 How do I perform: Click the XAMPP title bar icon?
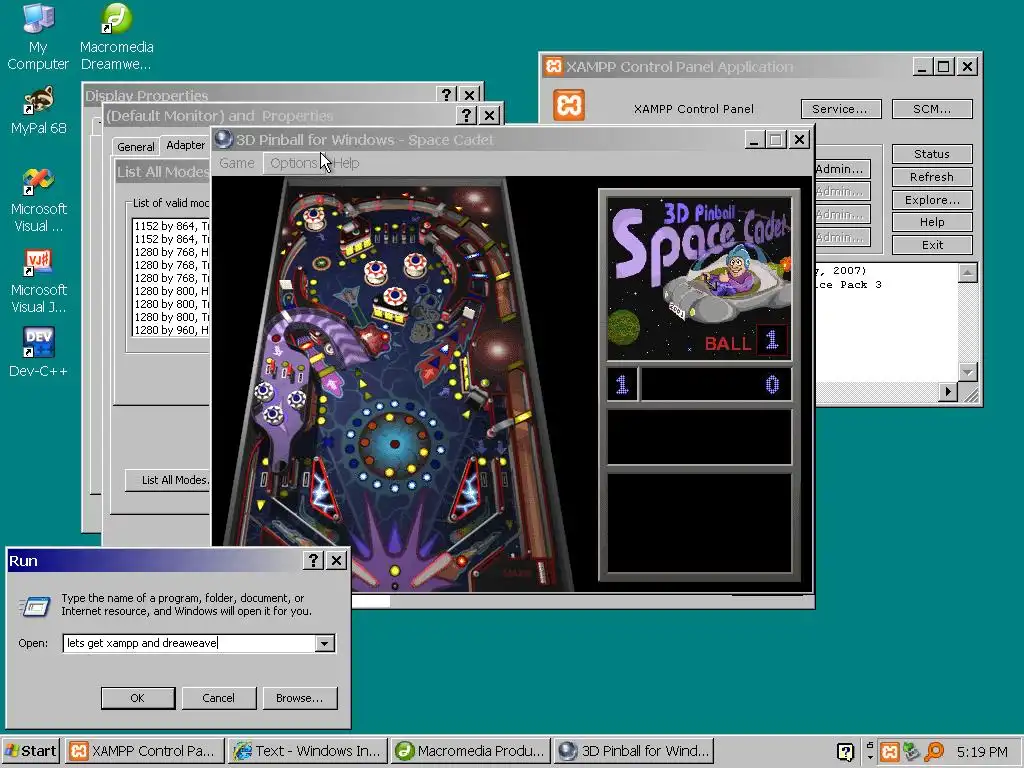(553, 66)
